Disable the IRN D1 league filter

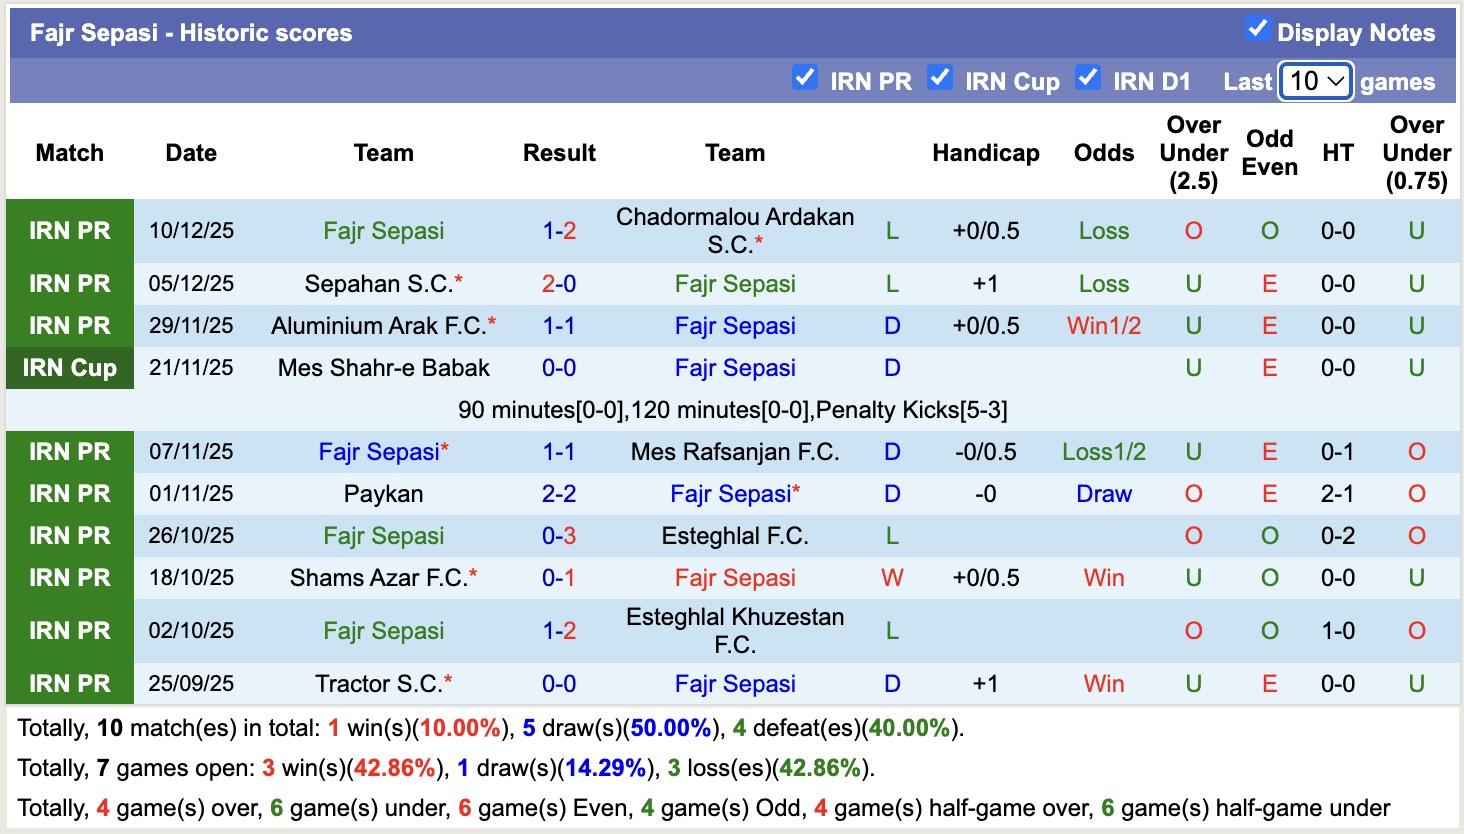coord(1088,78)
